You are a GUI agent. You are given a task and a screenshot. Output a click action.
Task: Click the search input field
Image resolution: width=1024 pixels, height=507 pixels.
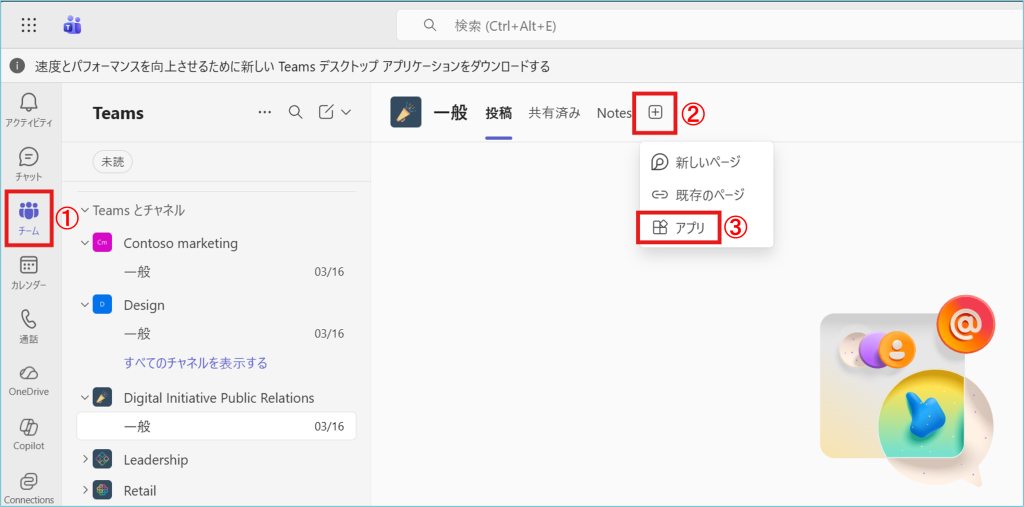[700, 25]
